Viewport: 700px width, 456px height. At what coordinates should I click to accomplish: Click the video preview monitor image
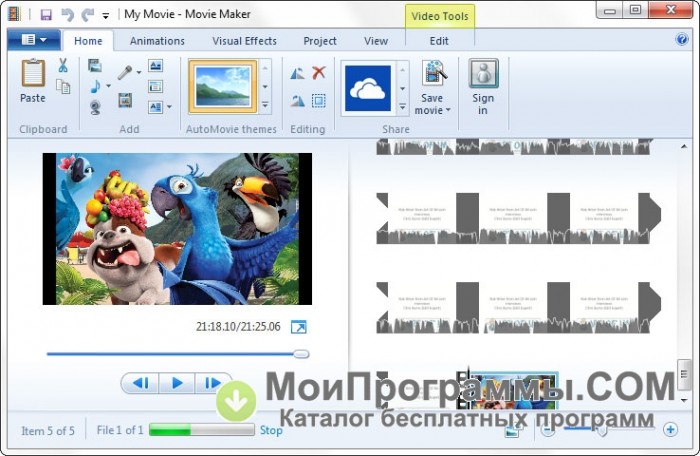177,229
